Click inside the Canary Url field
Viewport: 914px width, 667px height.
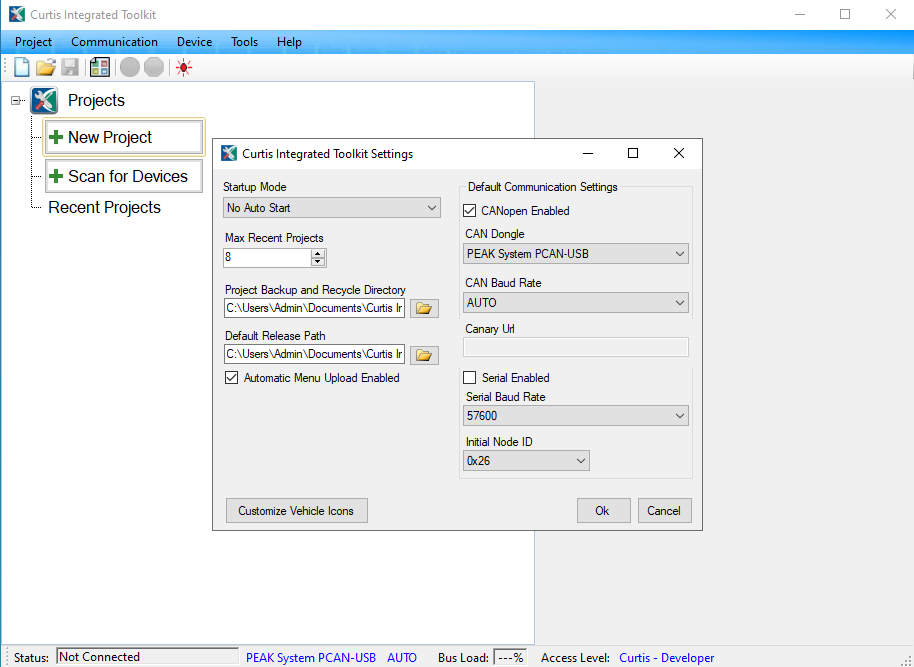tap(575, 346)
